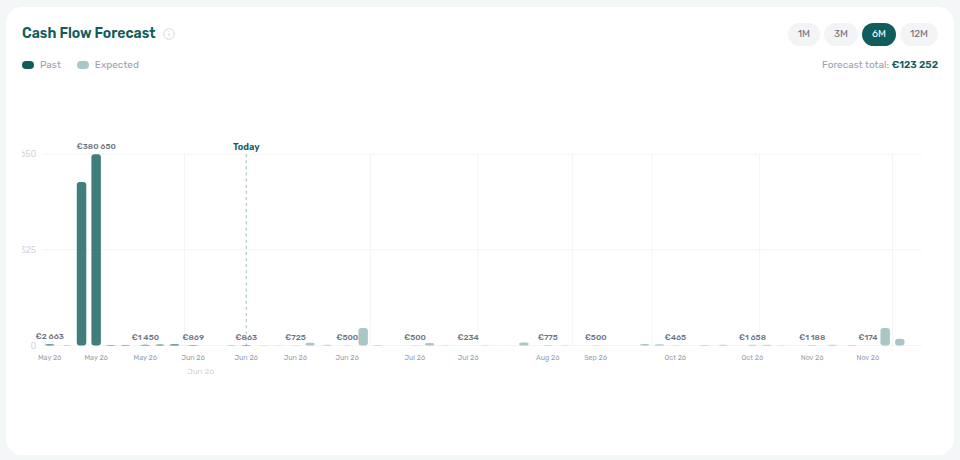The image size is (960, 460).
Task: Click the €174 value label
Action: (x=868, y=337)
